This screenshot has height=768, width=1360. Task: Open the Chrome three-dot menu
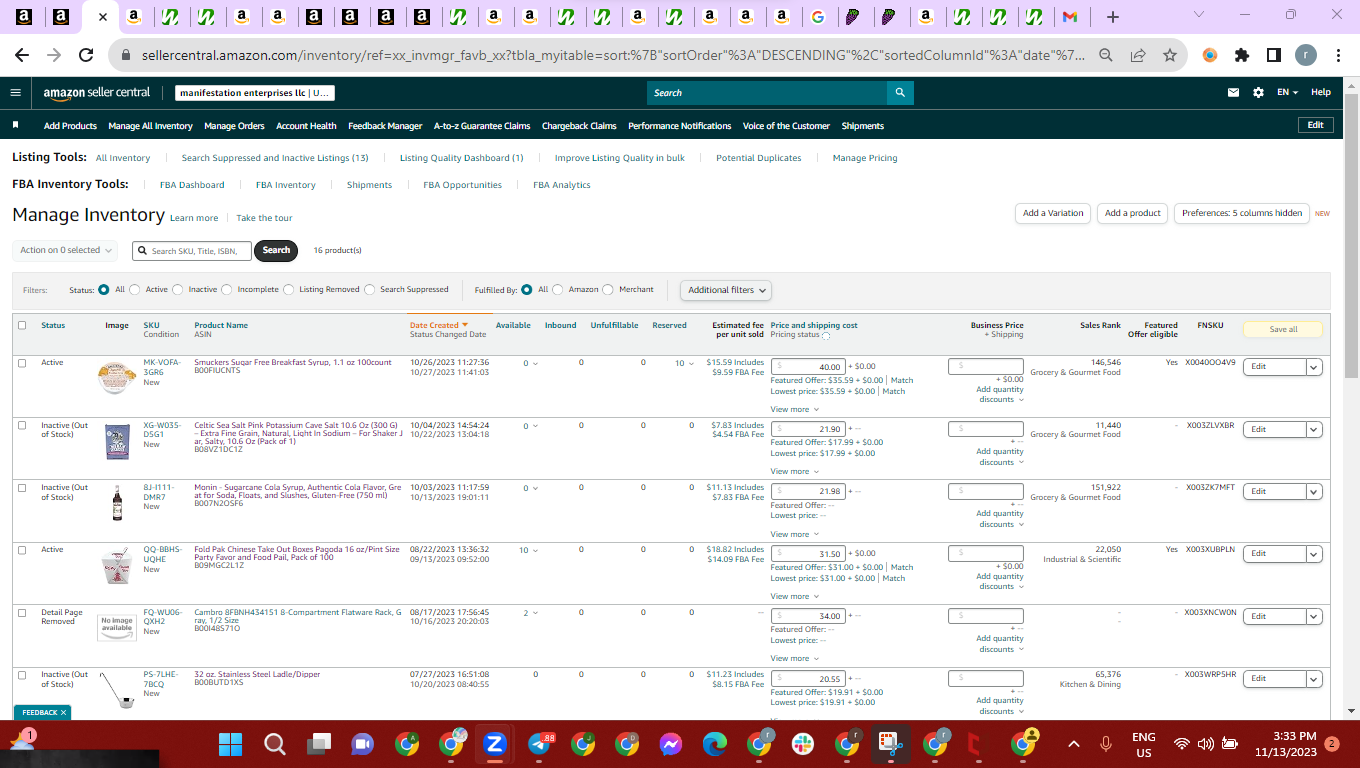[1338, 56]
